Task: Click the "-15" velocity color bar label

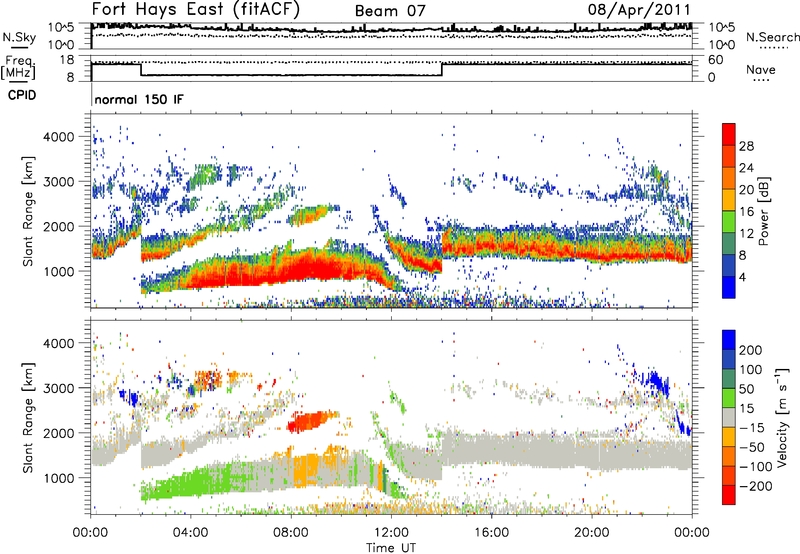Action: [x=752, y=428]
